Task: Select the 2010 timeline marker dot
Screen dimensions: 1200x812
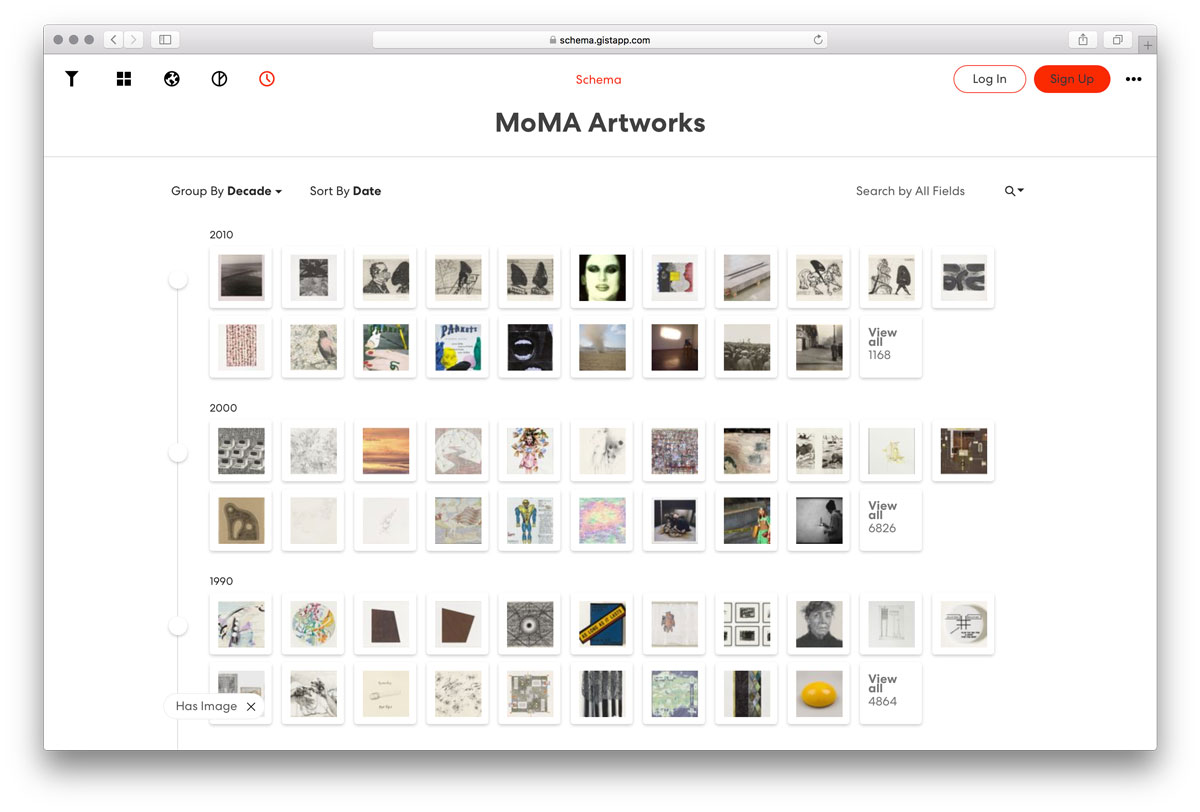Action: 178,280
